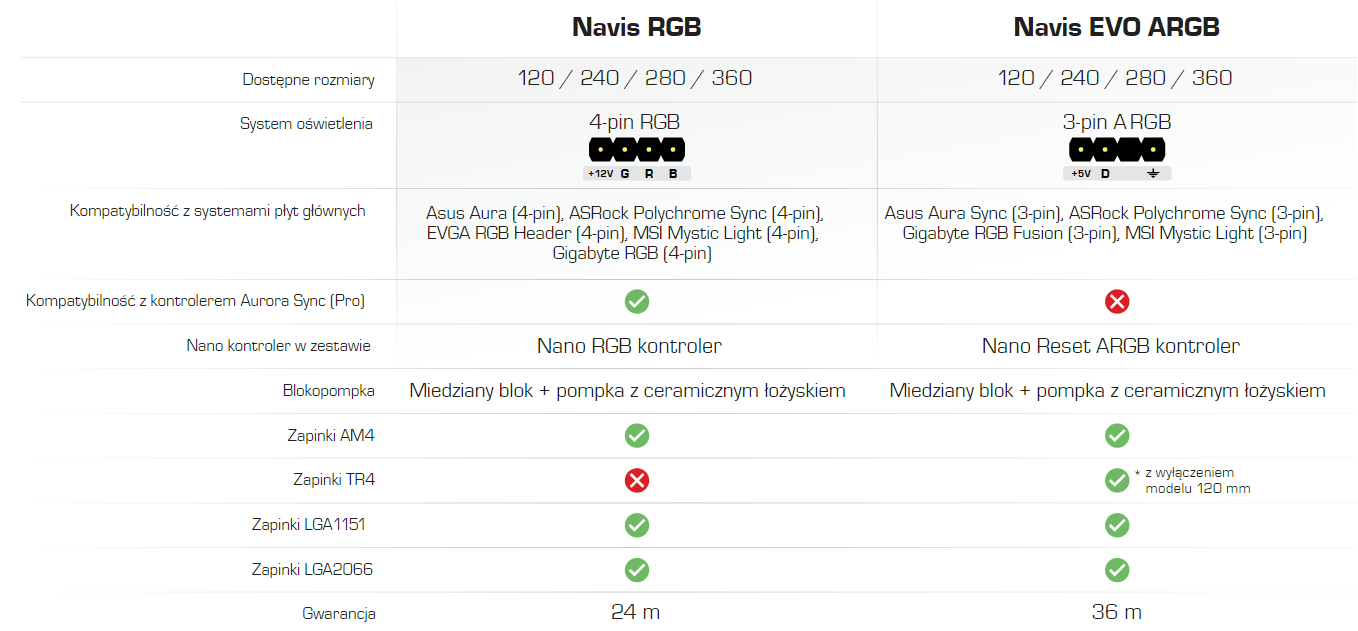Click the Nano Reset ARGB kontroler text
Image resolution: width=1358 pixels, height=631 pixels.
point(1111,346)
